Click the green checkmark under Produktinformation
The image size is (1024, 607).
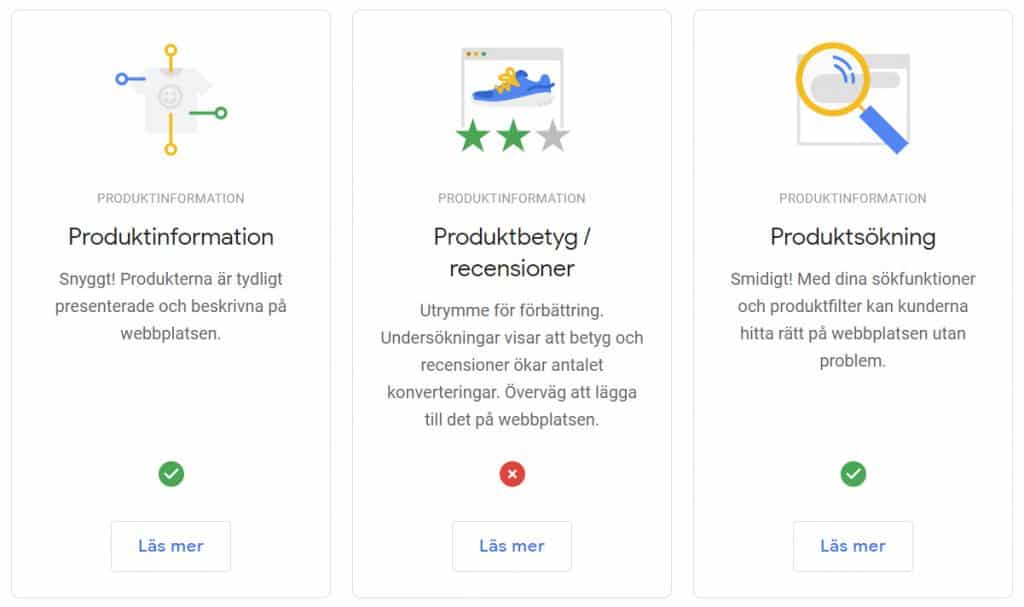pyautogui.click(x=171, y=474)
